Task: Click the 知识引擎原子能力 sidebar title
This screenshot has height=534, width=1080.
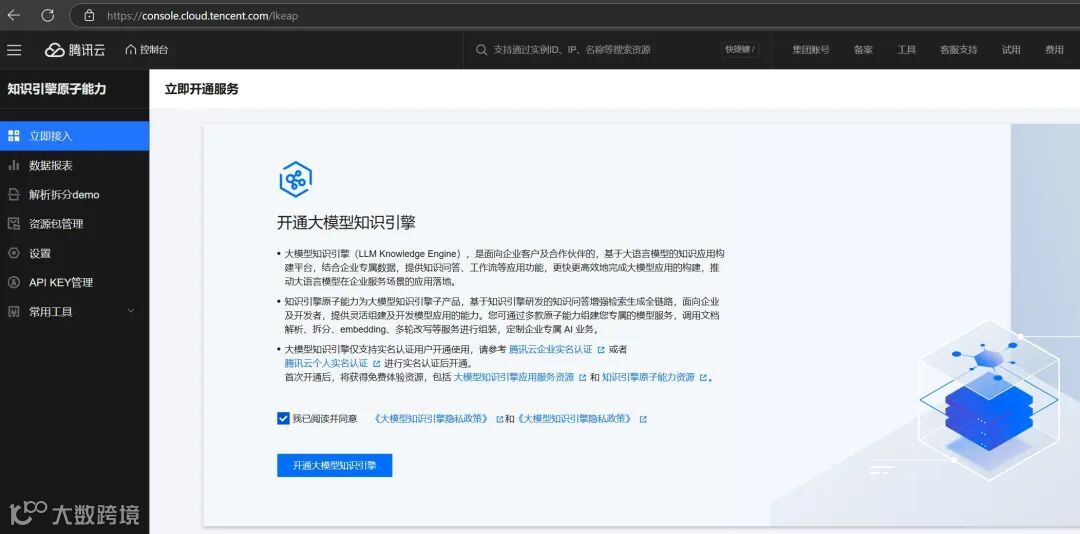Action: tap(57, 89)
